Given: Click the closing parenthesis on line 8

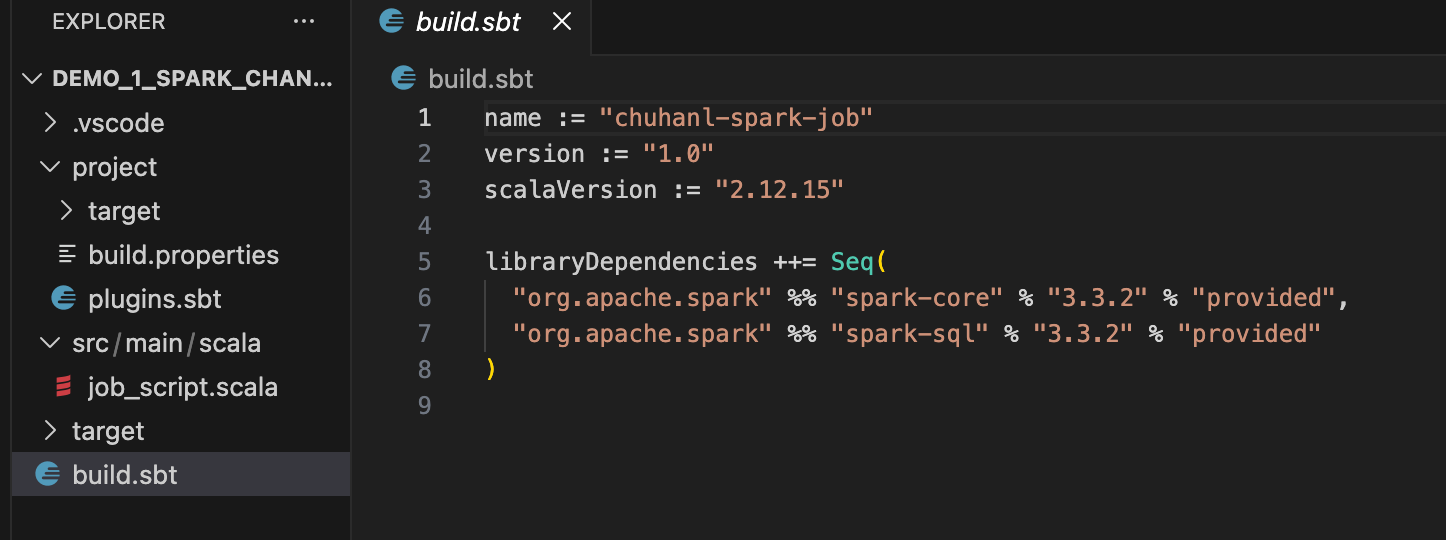Looking at the screenshot, I should [491, 370].
